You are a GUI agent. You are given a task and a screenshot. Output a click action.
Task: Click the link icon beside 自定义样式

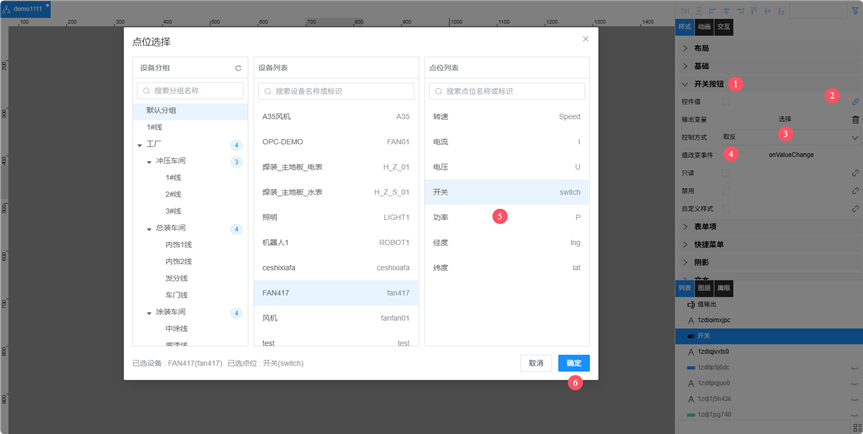(x=855, y=209)
